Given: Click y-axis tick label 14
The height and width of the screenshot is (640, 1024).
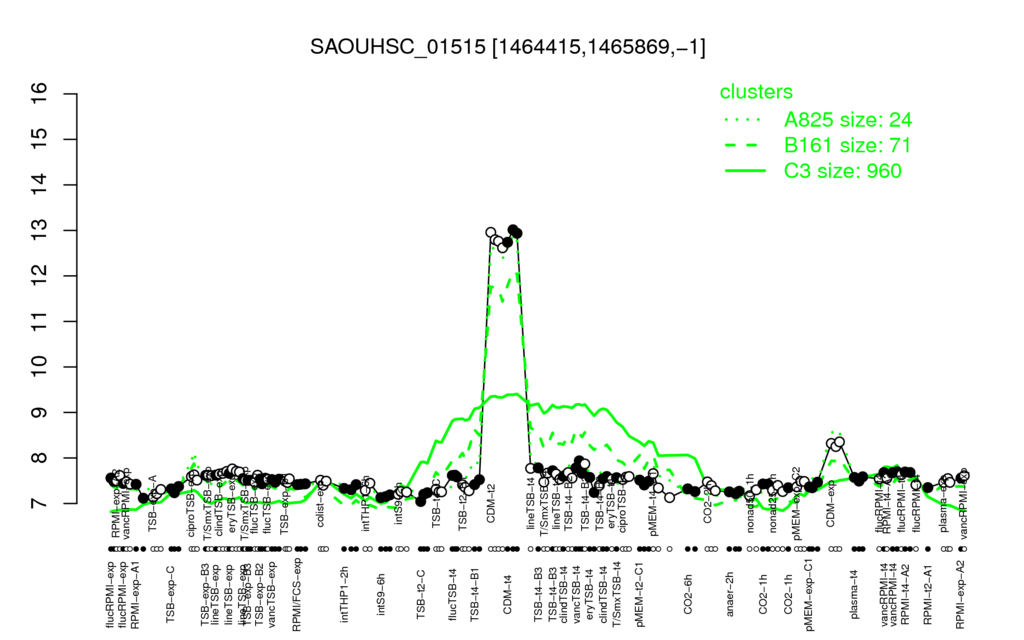Looking at the screenshot, I should (x=40, y=185).
